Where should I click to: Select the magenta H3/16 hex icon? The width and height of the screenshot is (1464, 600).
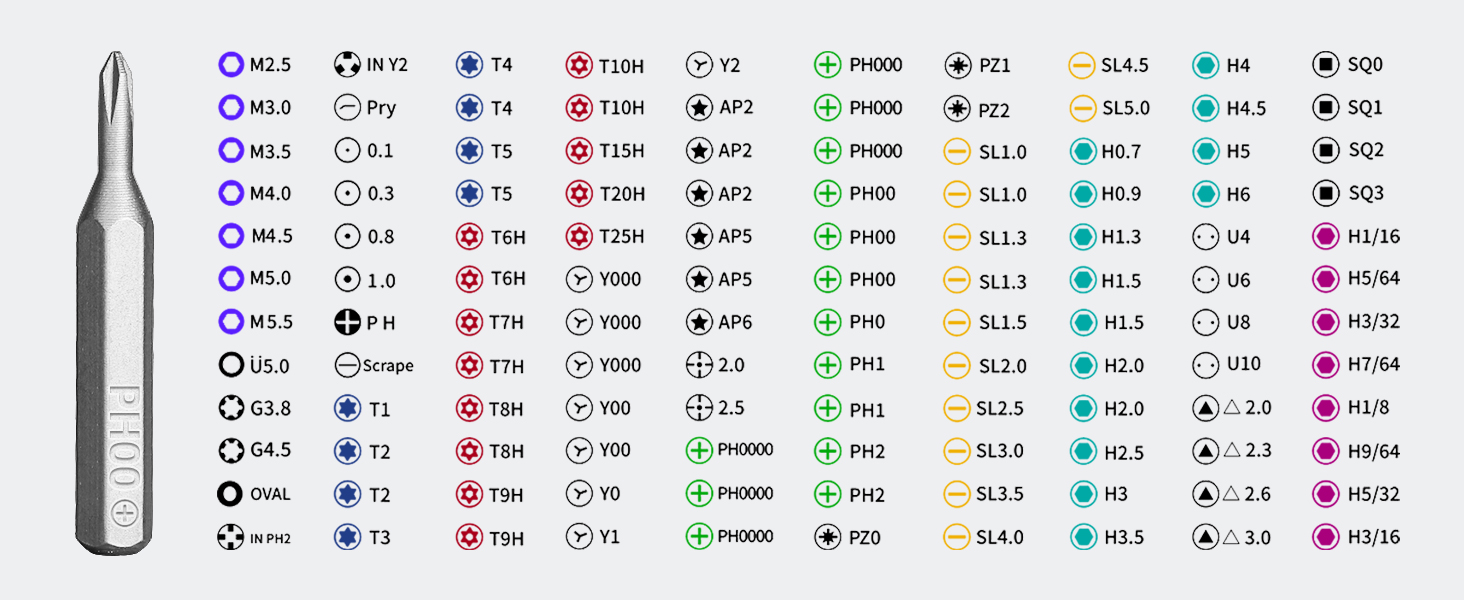click(x=1325, y=537)
